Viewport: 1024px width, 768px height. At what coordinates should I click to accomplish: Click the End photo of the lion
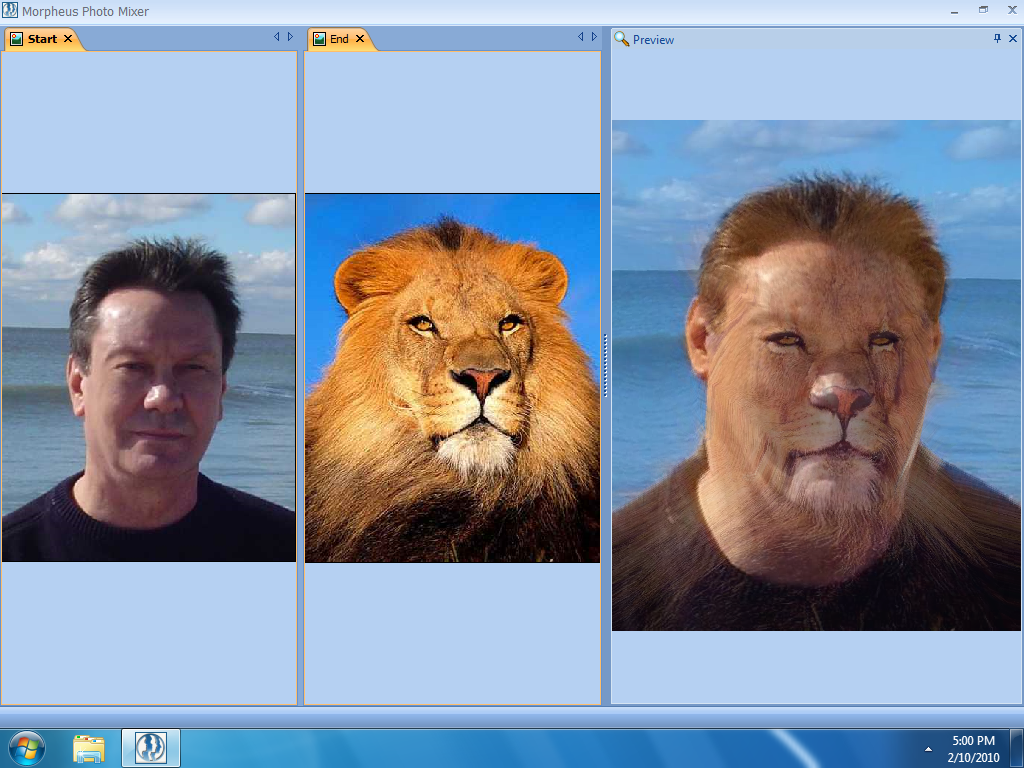[453, 377]
